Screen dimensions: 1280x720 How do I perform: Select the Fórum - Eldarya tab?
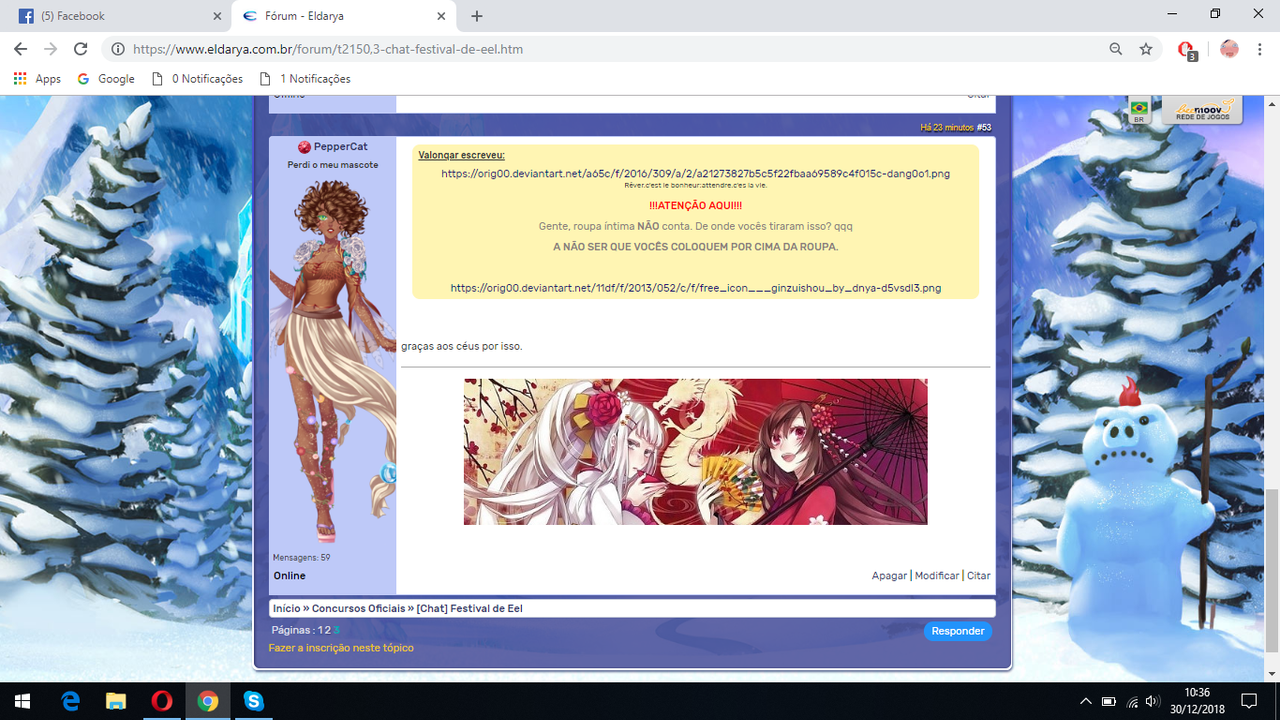[x=345, y=16]
